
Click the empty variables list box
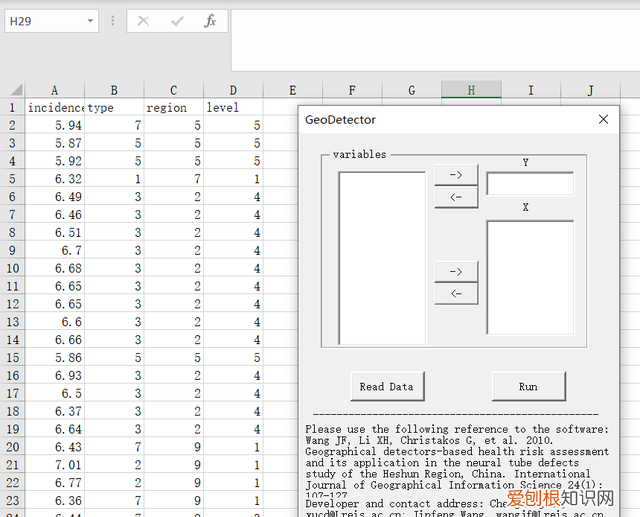coord(382,258)
